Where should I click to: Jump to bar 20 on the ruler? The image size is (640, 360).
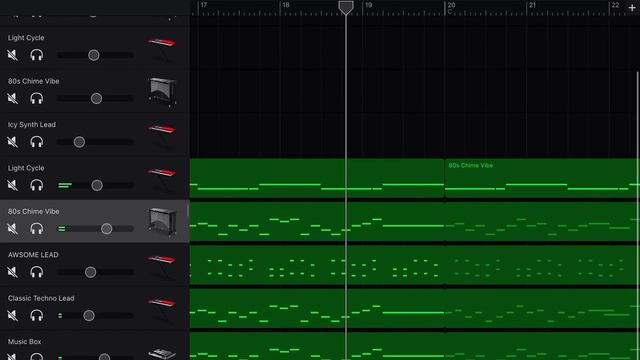[451, 5]
